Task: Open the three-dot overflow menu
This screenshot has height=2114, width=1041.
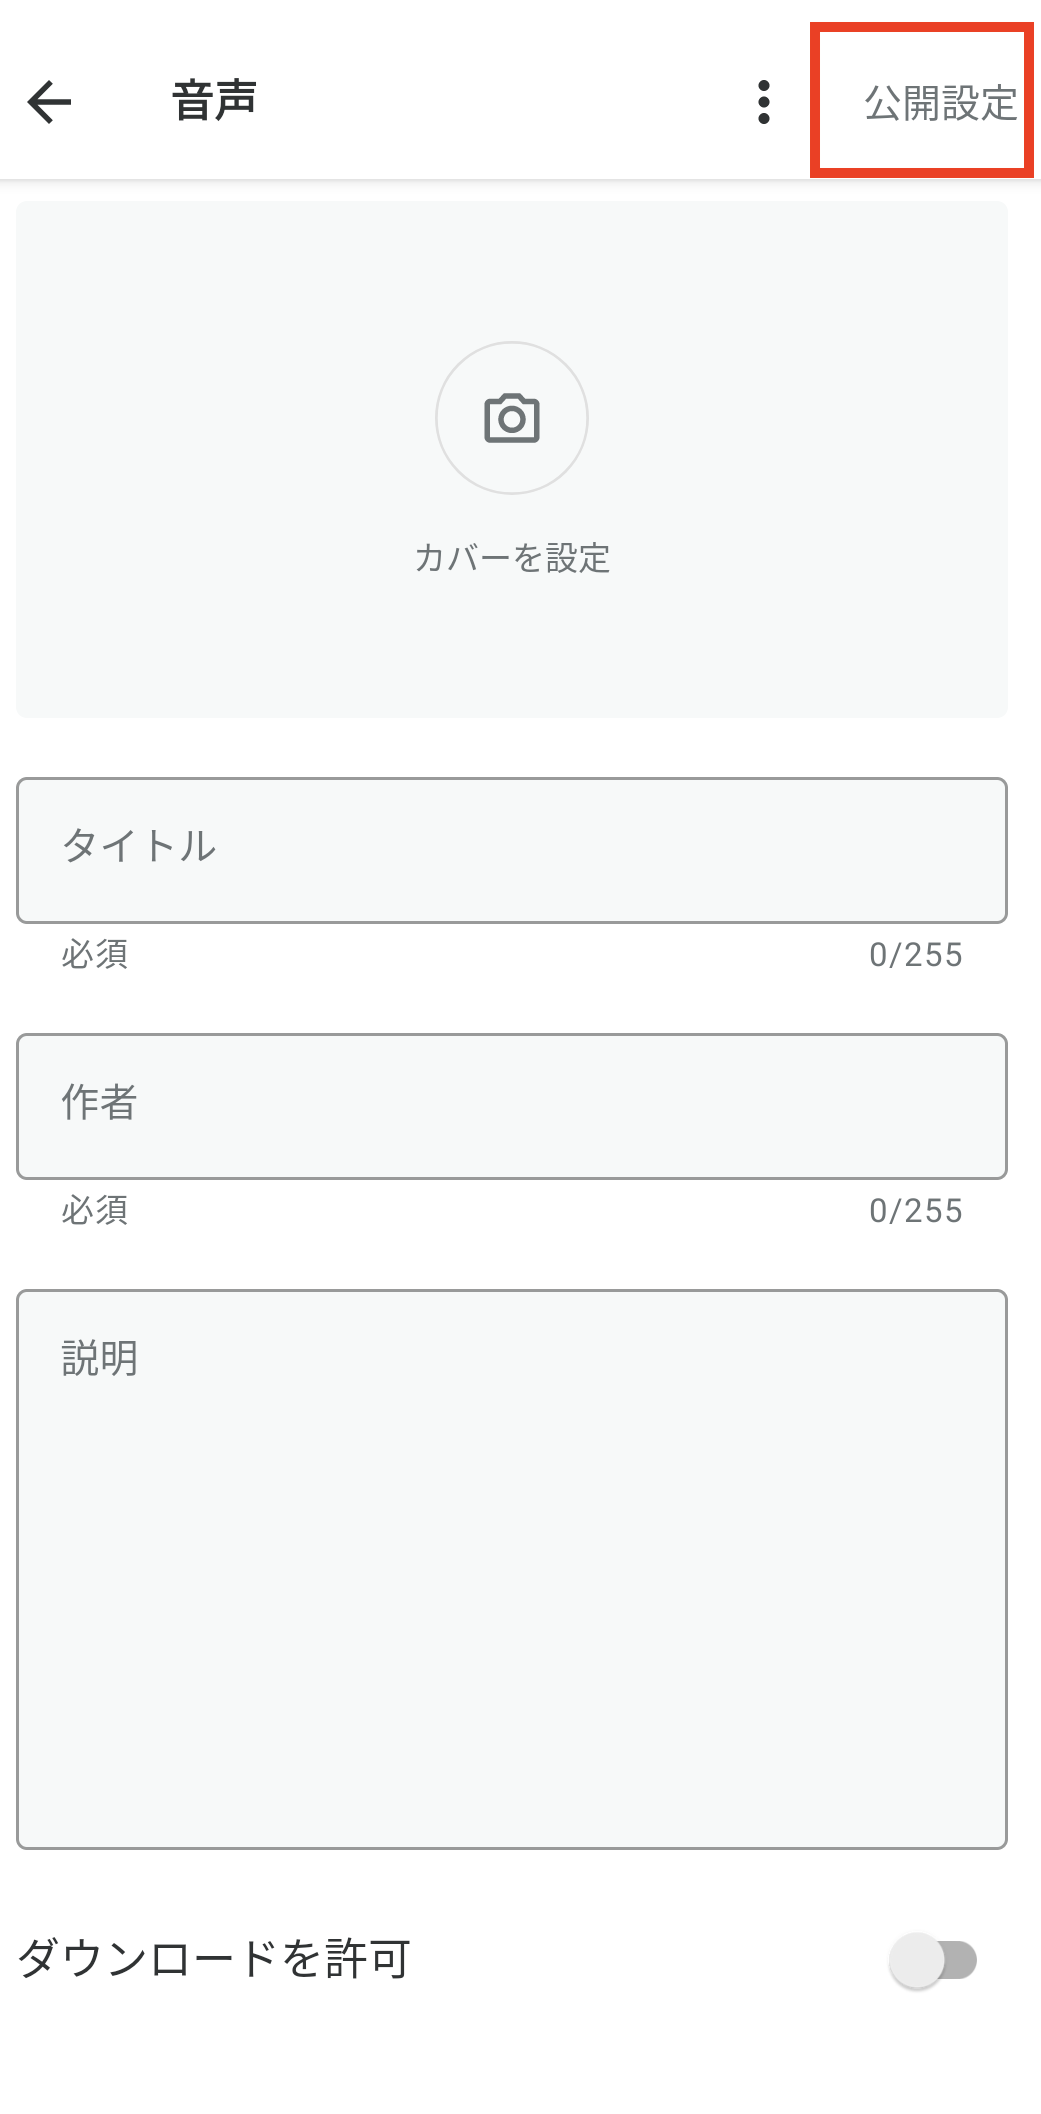Action: (764, 102)
